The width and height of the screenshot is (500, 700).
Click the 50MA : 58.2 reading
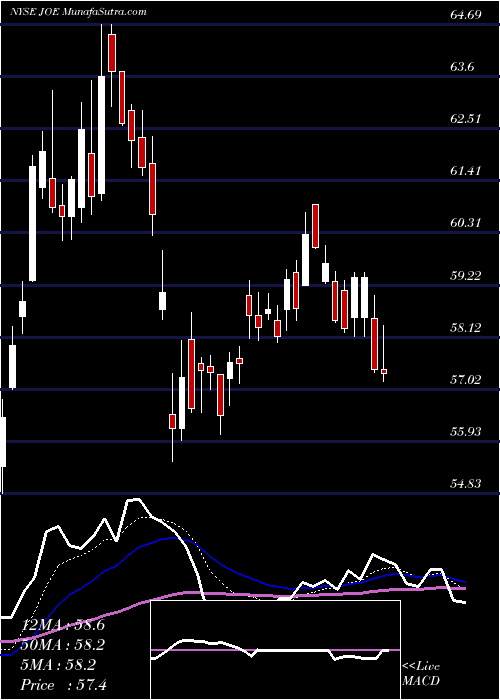(63, 645)
